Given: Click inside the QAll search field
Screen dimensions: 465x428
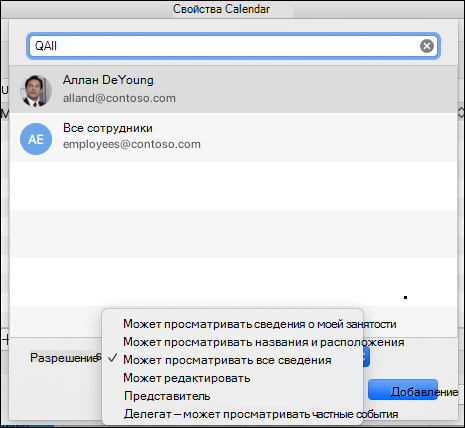Looking at the screenshot, I should pos(223,46).
